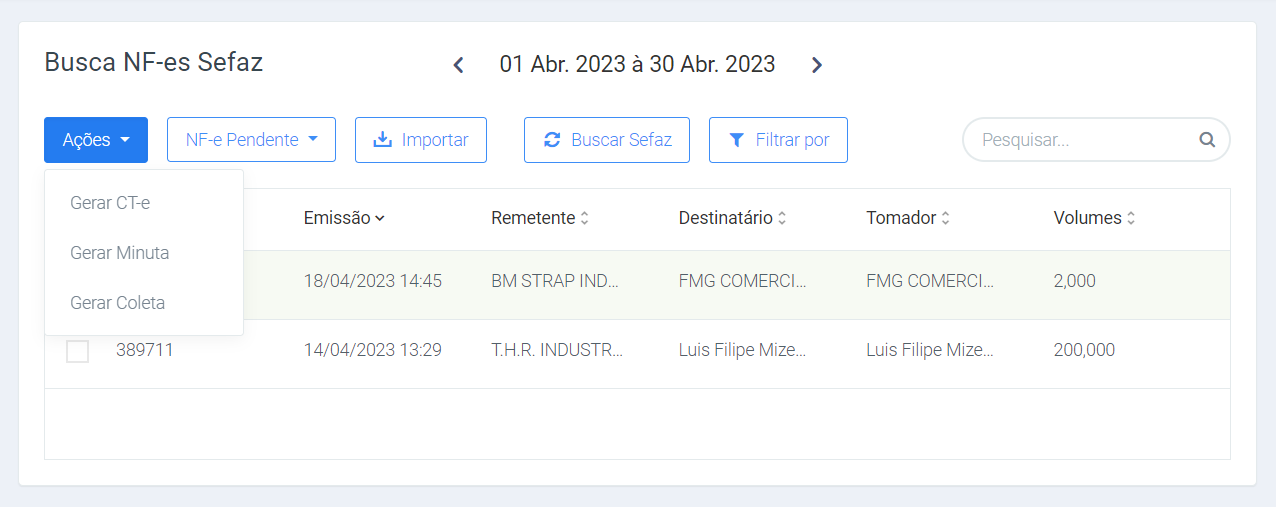This screenshot has height=507, width=1276.
Task: Click the Importar button
Action: click(421, 140)
